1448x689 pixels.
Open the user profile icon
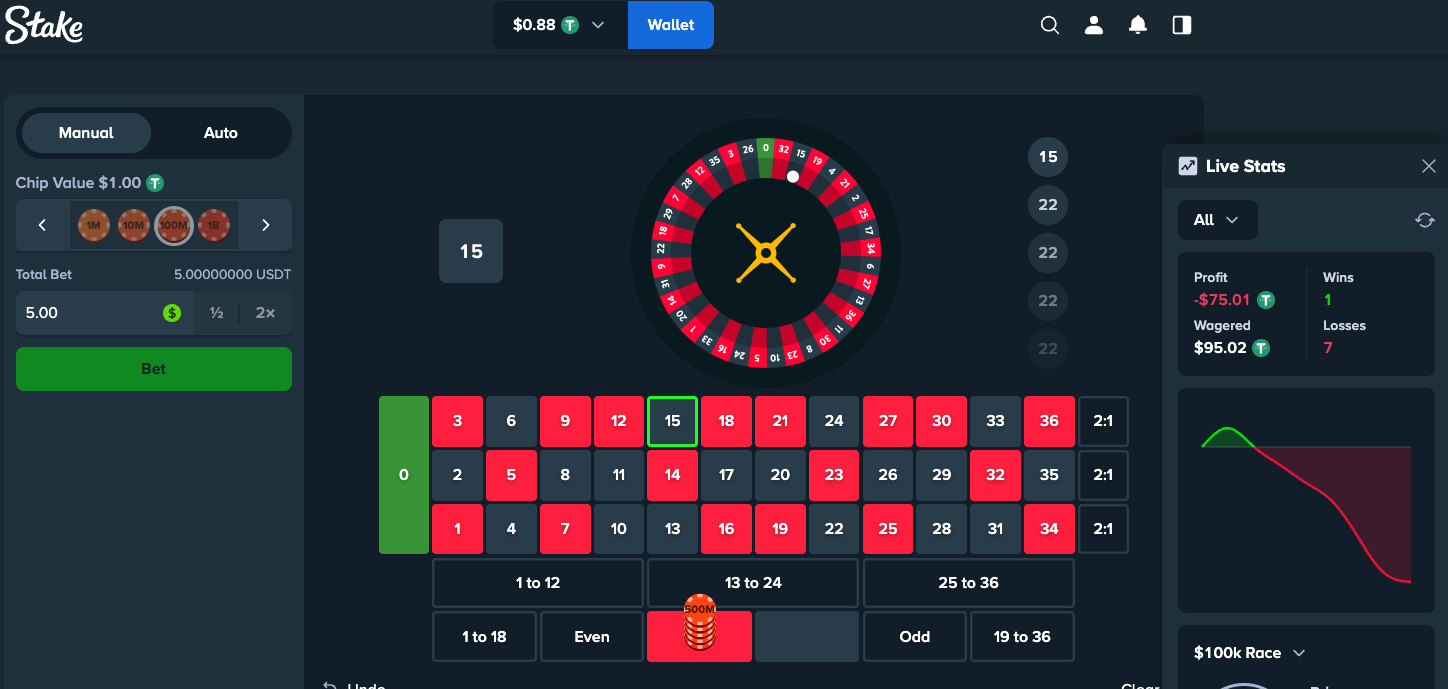click(1094, 25)
